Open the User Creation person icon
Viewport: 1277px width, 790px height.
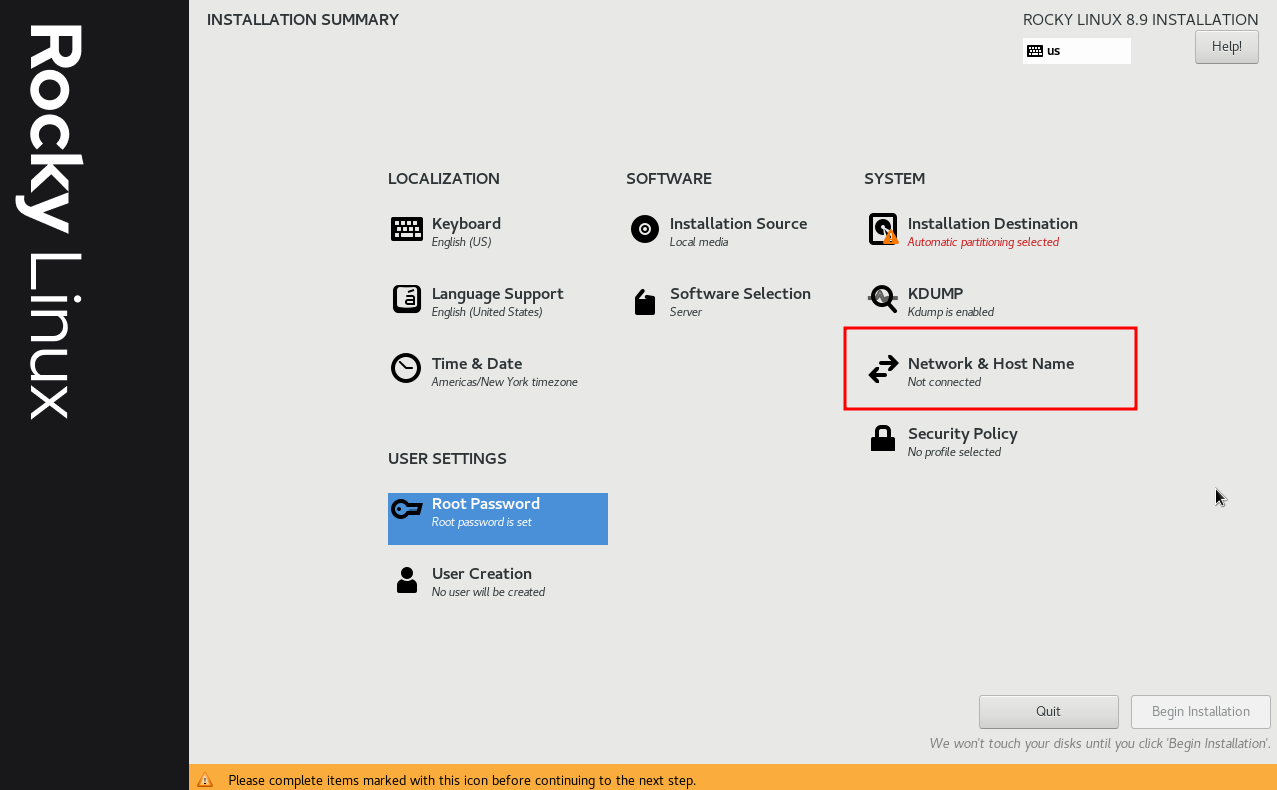click(407, 580)
